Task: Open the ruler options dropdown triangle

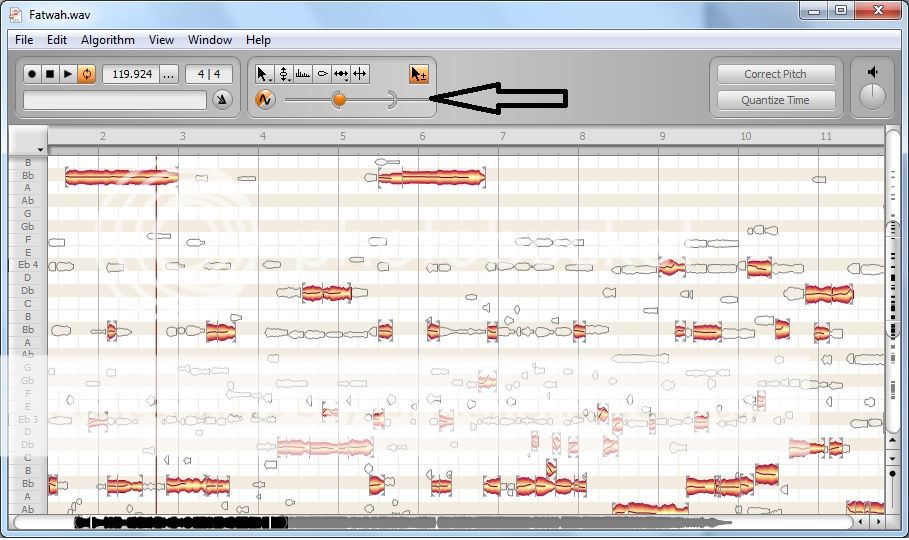Action: [x=41, y=149]
